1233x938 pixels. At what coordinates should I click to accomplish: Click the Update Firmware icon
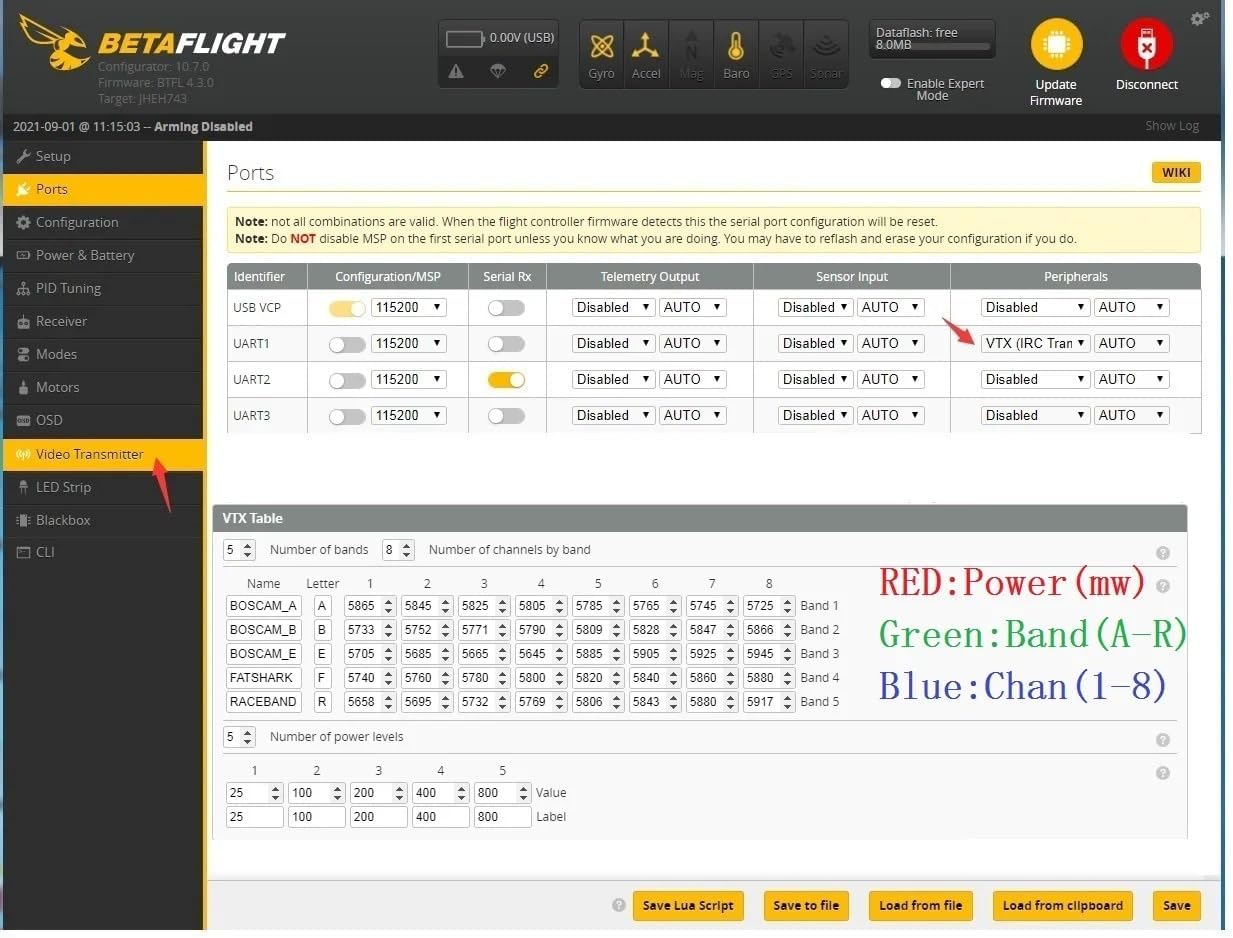tap(1056, 46)
